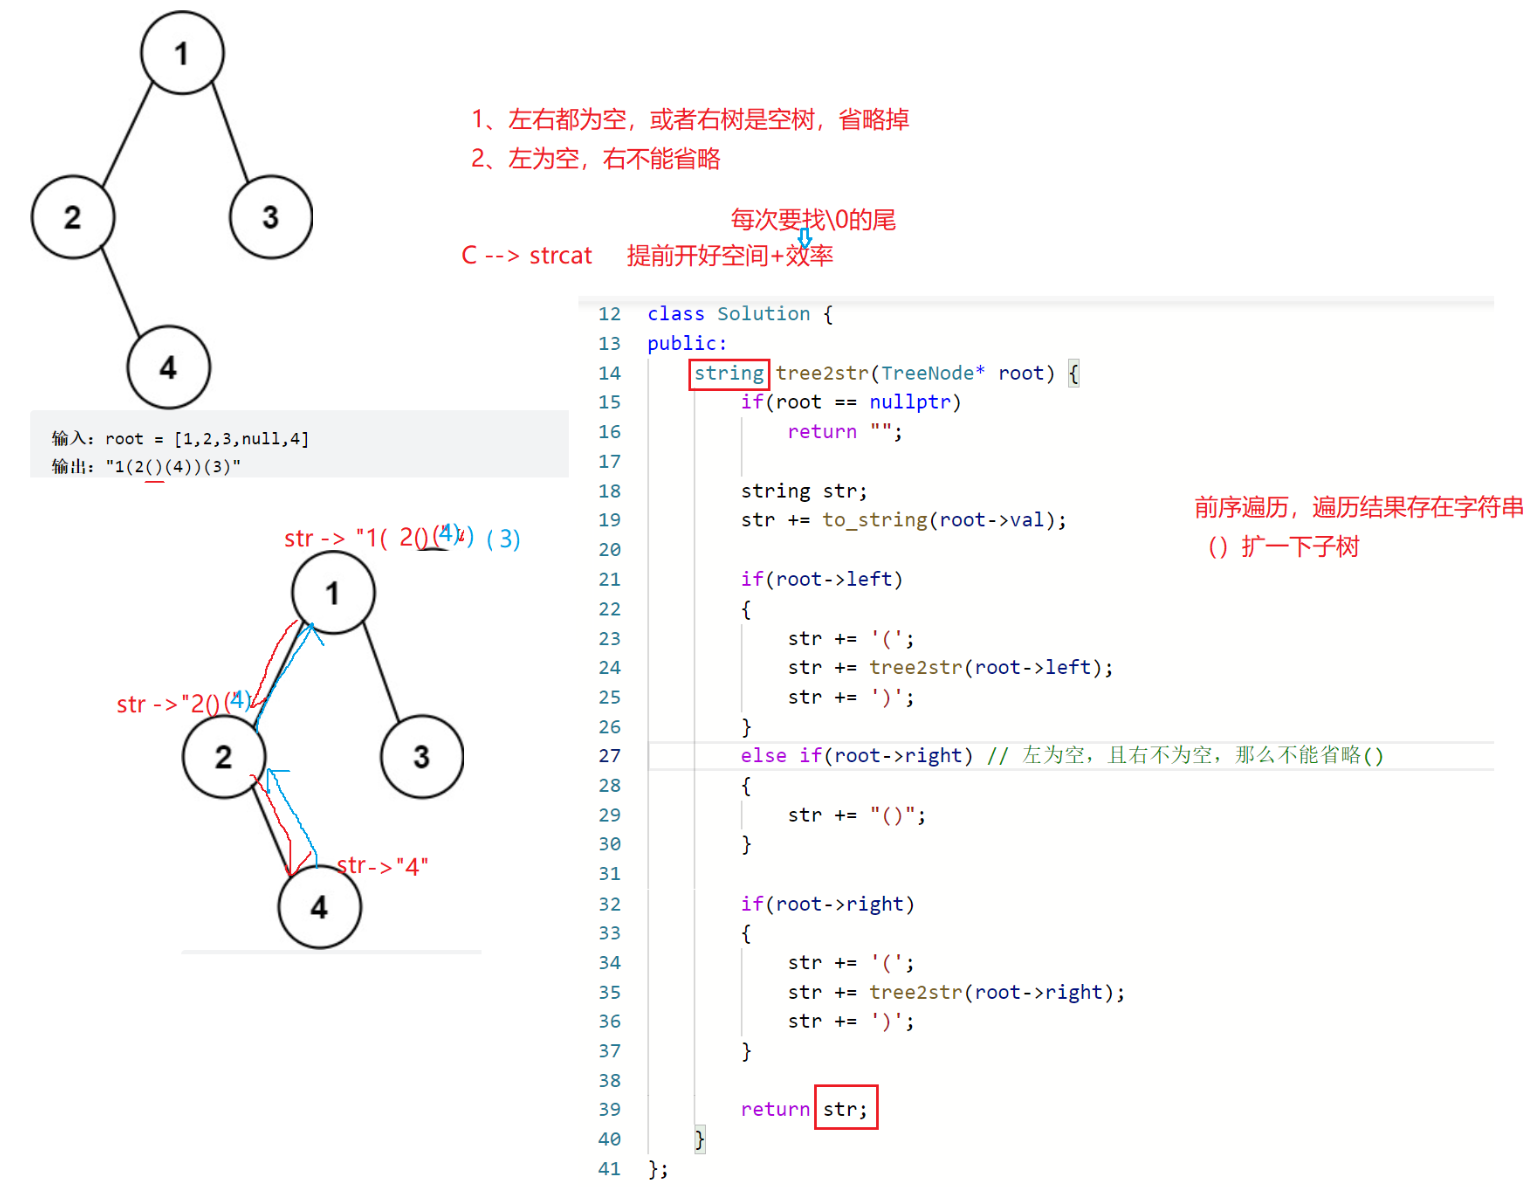Click the 'public:' keyword on line 13
Screen dimensions: 1540x1187
[x=687, y=343]
